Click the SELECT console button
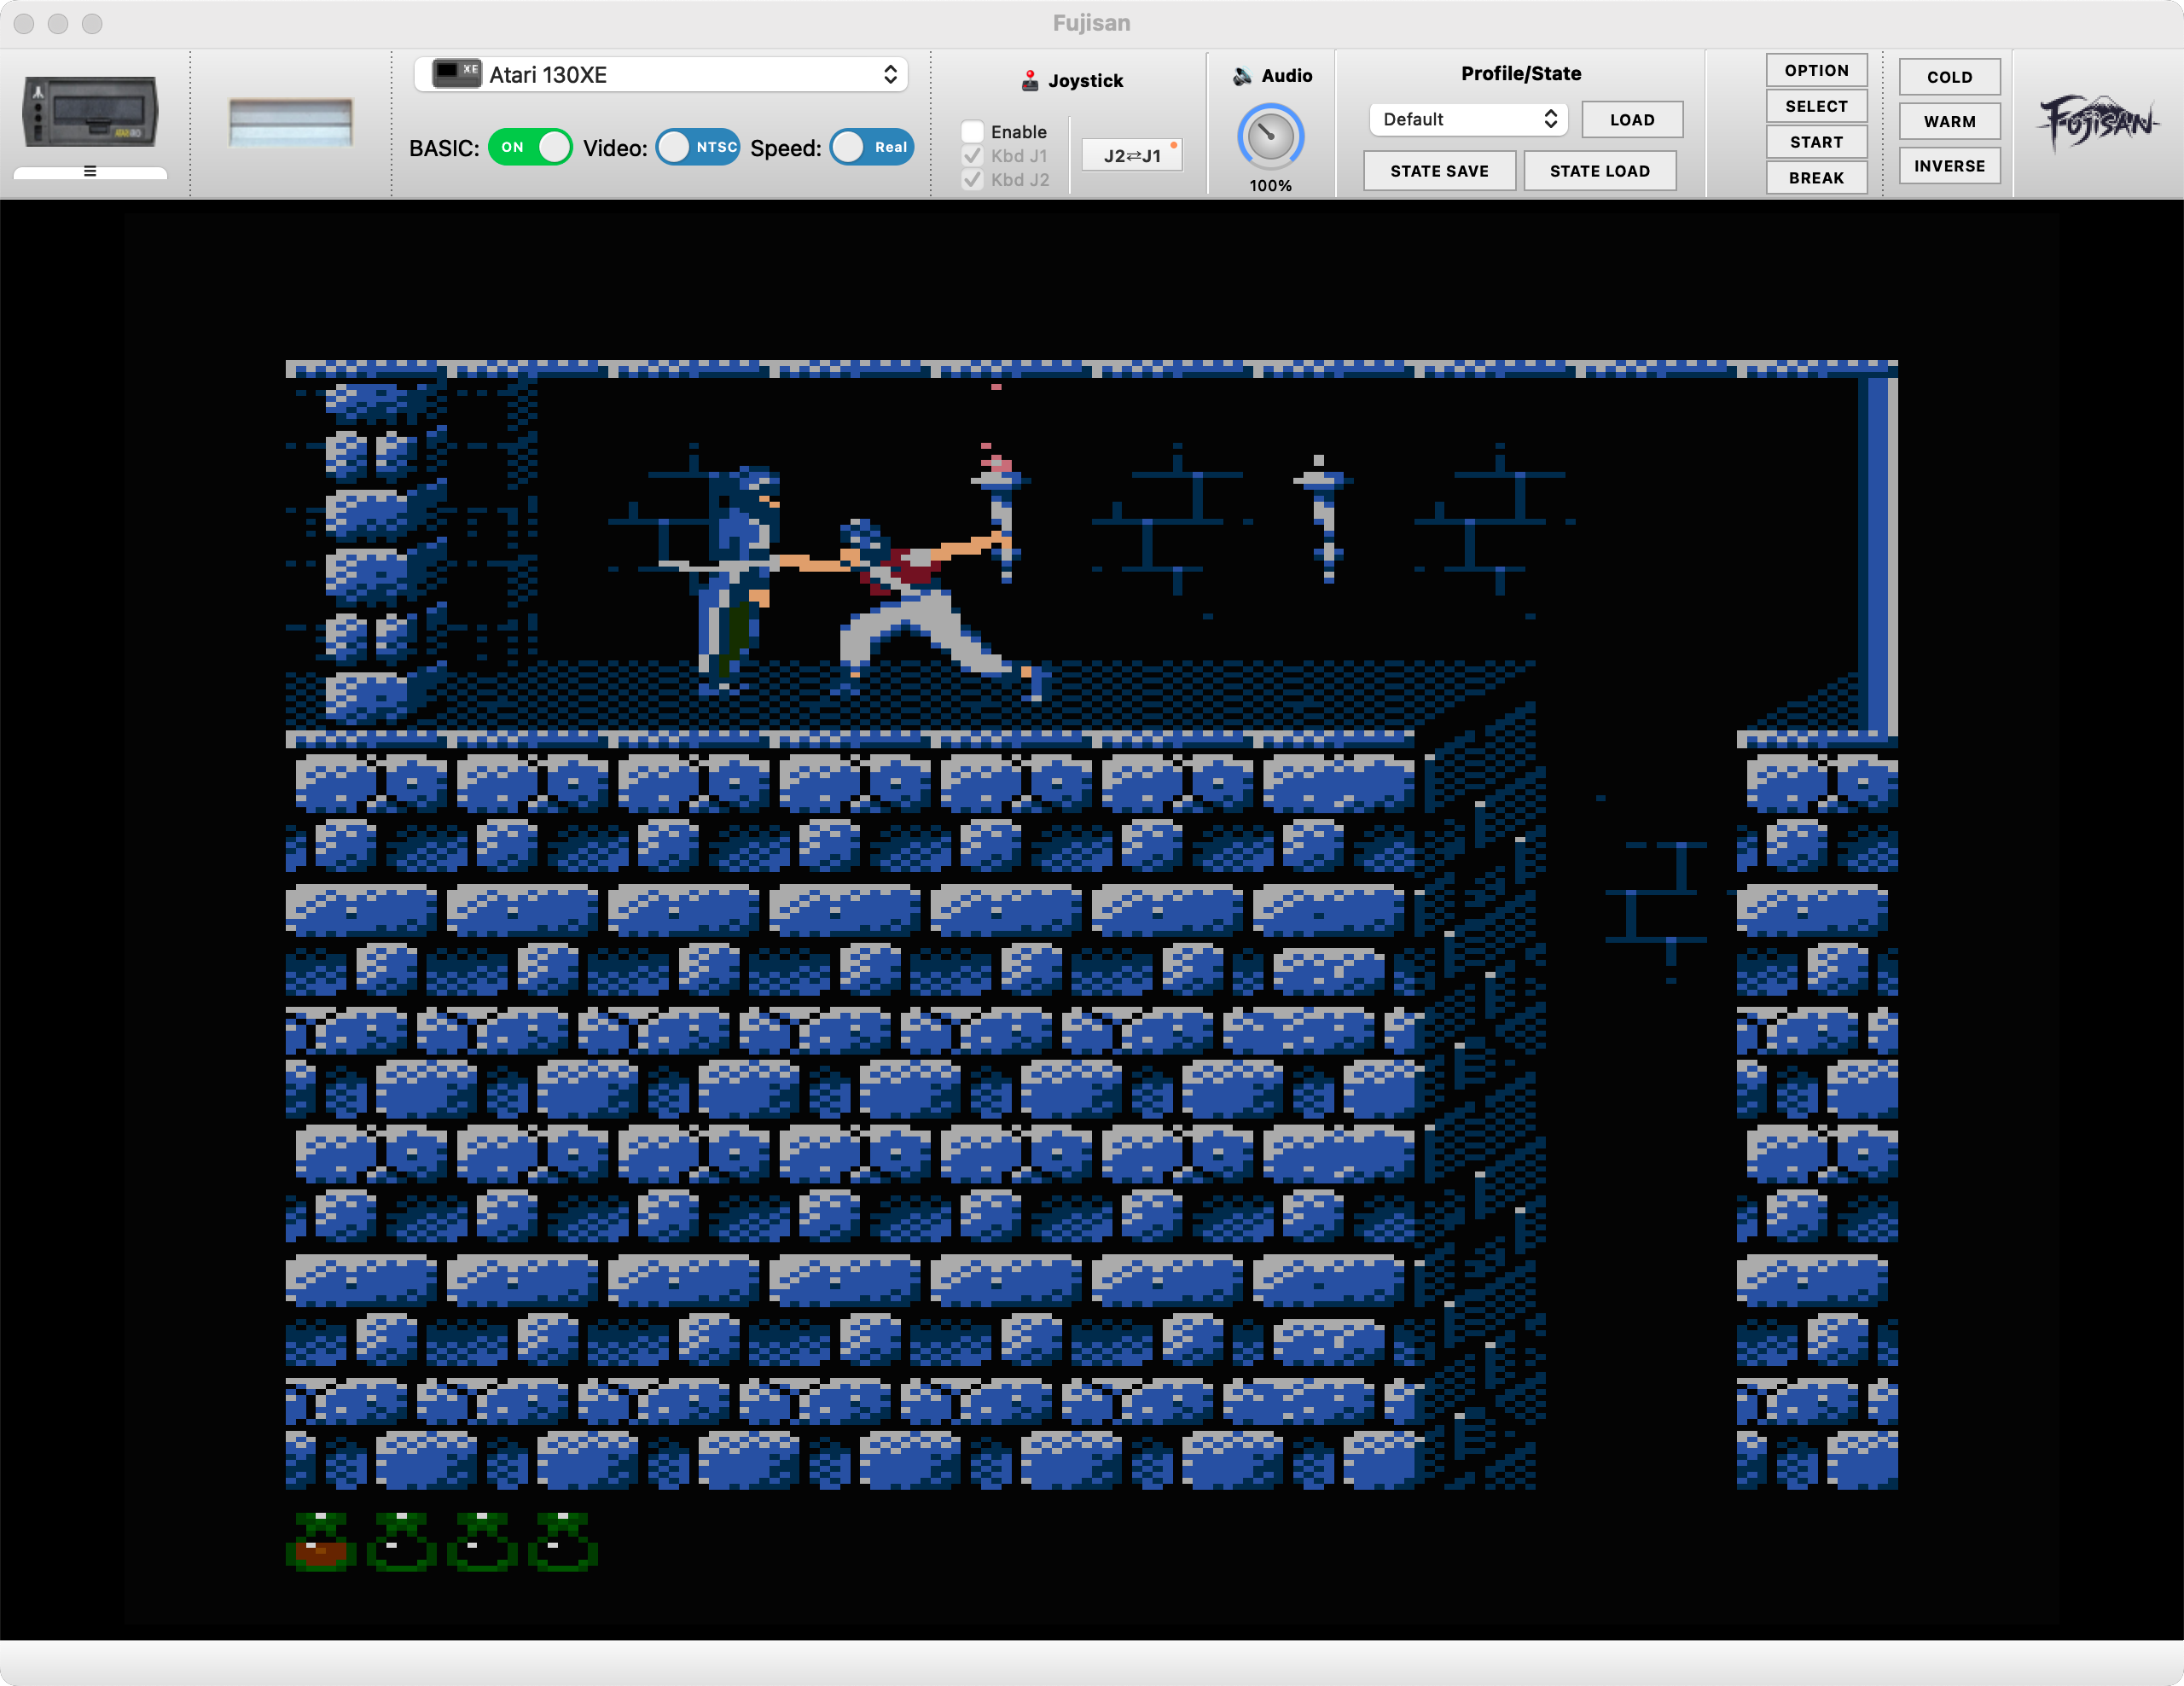 pos(1816,106)
